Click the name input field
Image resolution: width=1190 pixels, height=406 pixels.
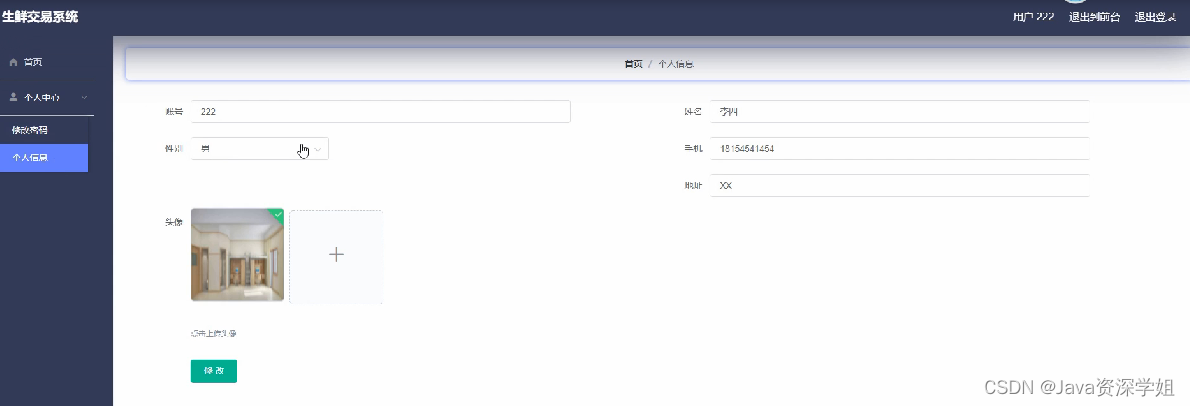tap(899, 112)
